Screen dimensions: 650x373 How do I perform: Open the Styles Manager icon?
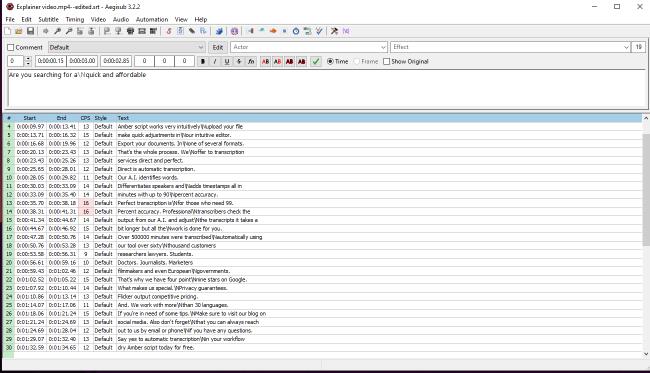point(169,31)
